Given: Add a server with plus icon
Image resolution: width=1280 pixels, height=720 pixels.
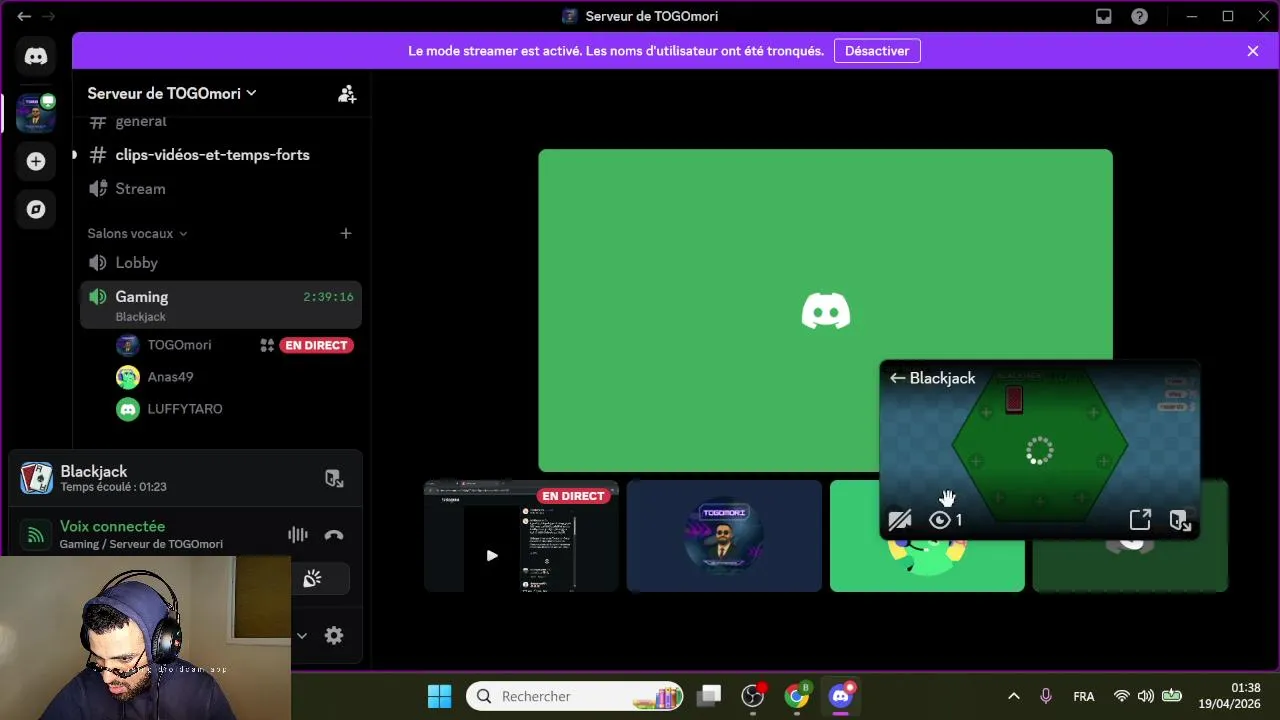Looking at the screenshot, I should click(x=36, y=161).
